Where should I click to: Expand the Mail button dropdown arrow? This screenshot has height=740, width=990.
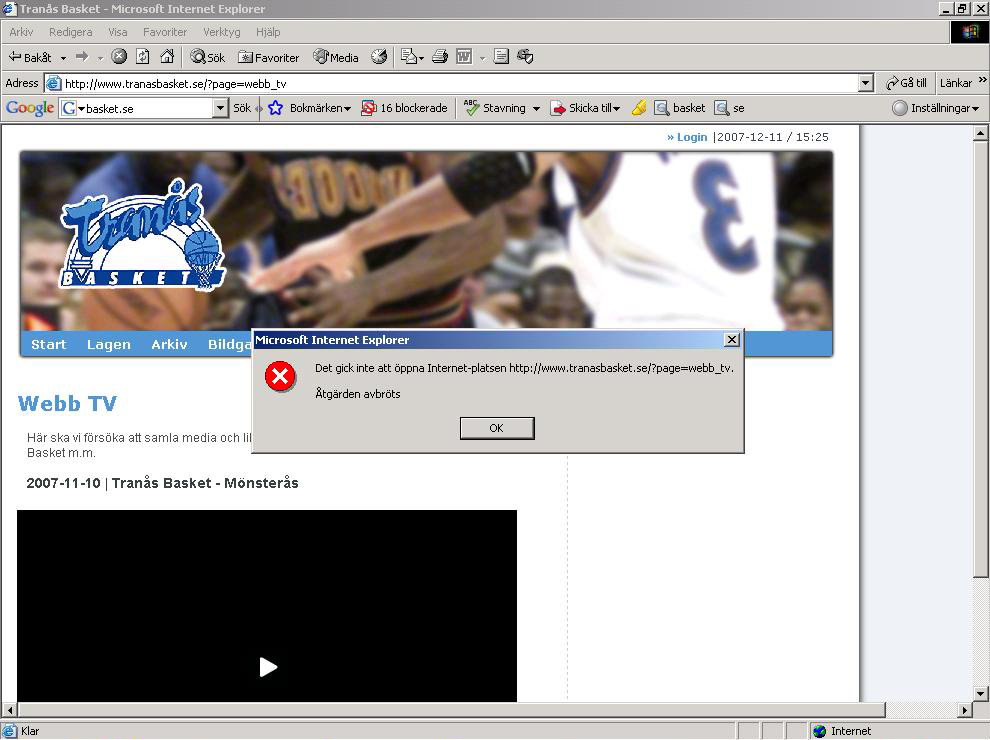421,58
